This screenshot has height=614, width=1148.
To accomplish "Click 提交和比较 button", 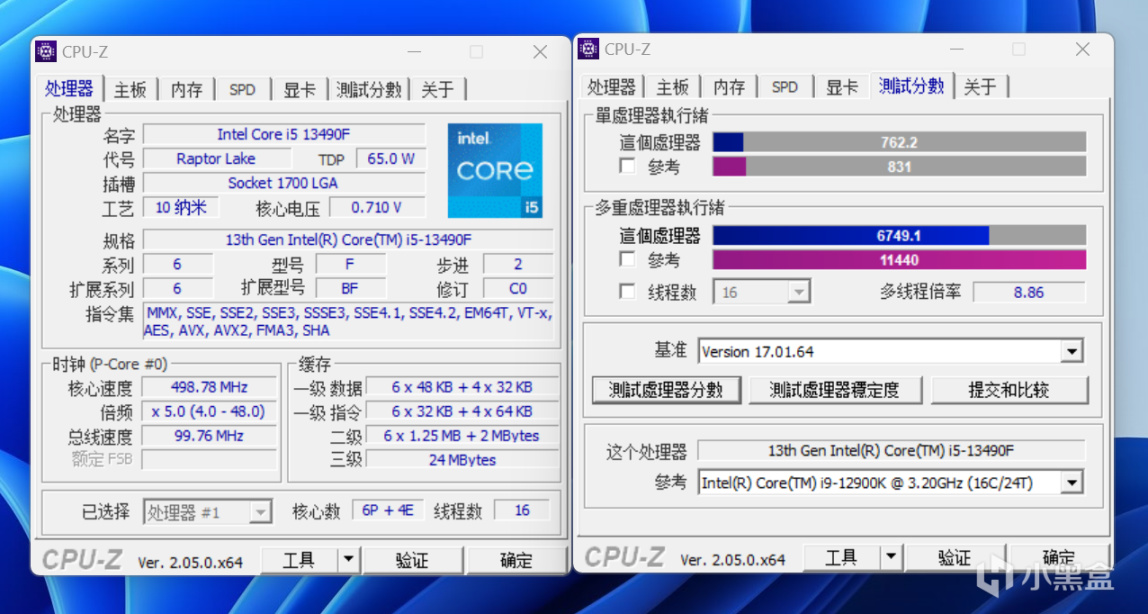I will [1009, 390].
